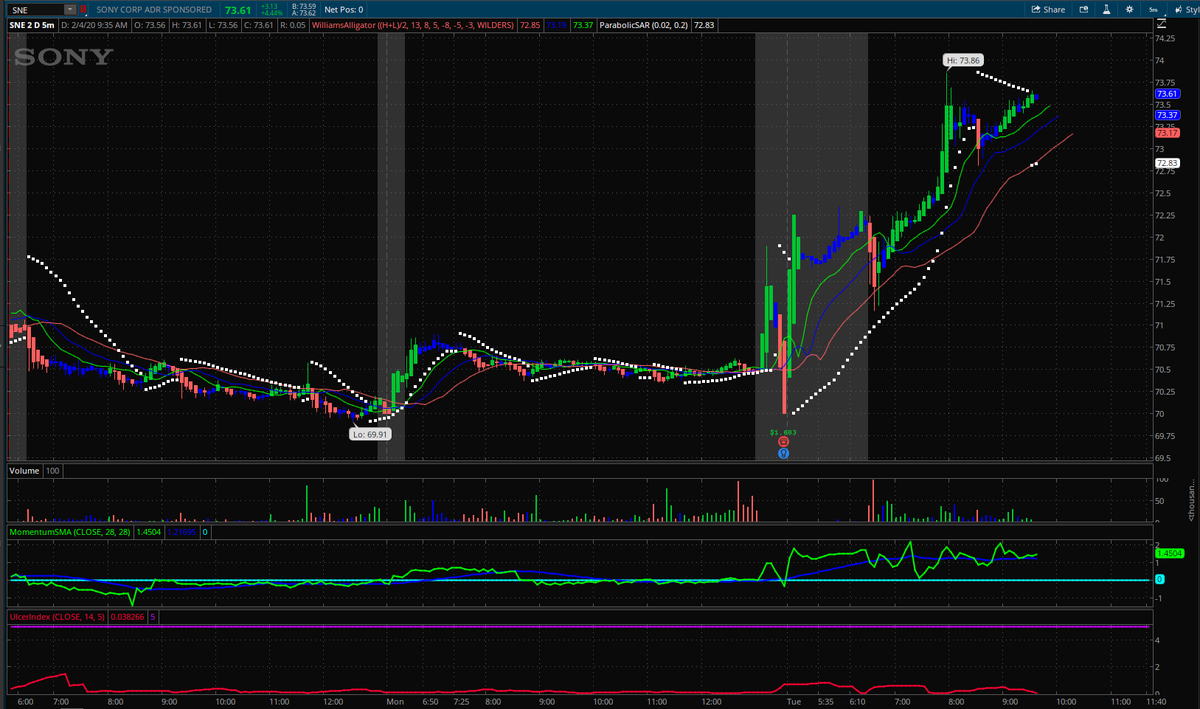Click the 72.85 red alligator value
This screenshot has height=709, width=1200.
530,23
